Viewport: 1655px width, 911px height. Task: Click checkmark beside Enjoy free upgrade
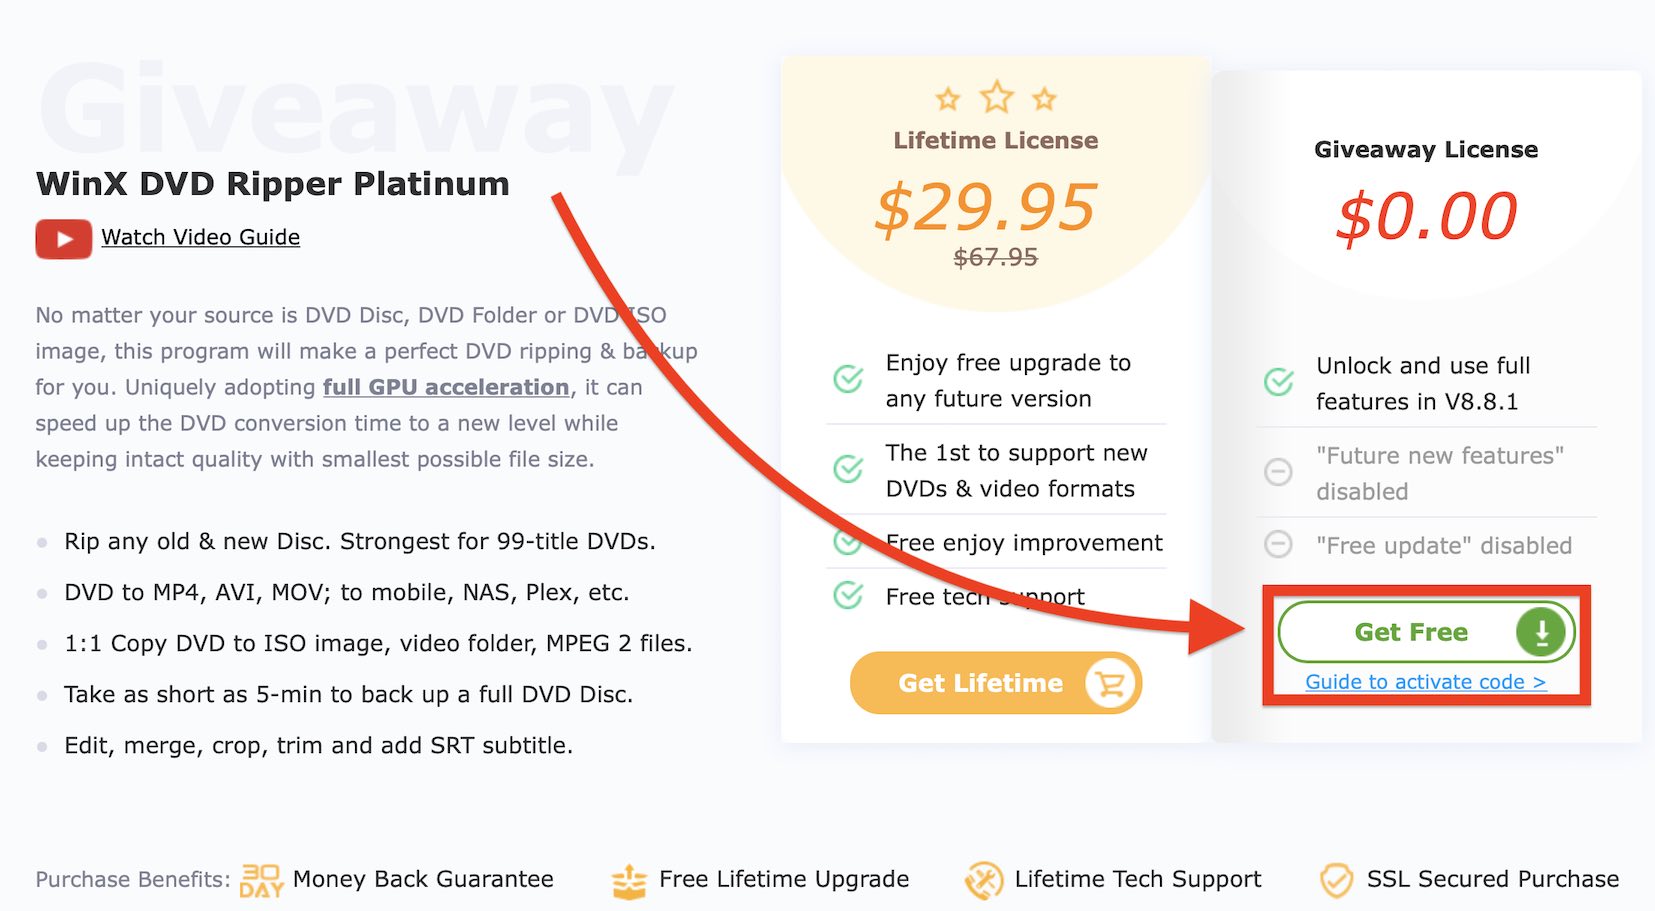point(848,379)
